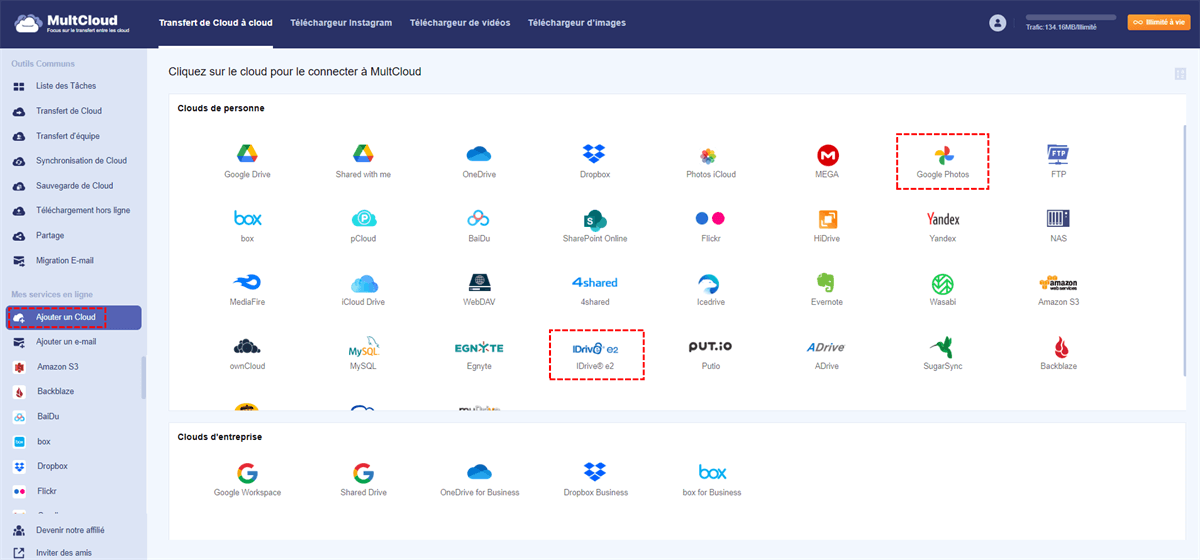
Task: Choose the Egnyte cloud
Action: point(479,353)
